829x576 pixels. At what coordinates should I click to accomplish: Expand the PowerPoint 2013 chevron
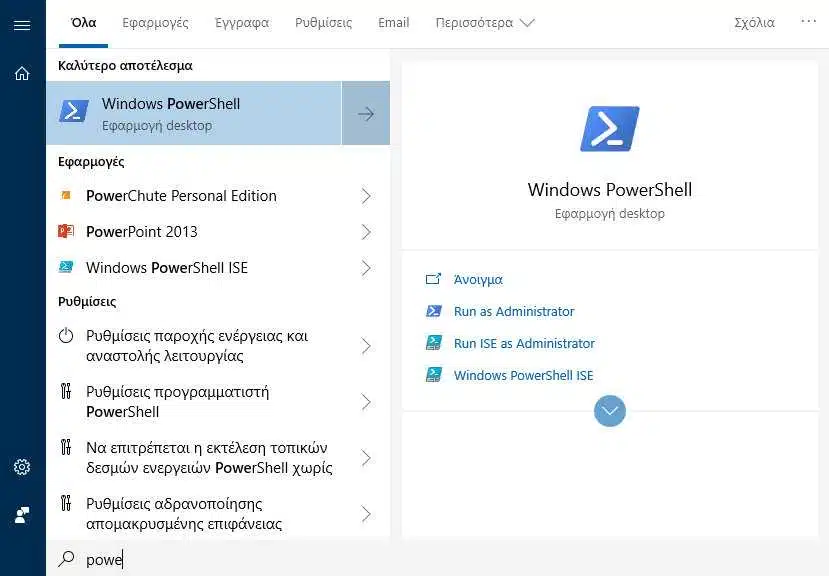point(366,232)
